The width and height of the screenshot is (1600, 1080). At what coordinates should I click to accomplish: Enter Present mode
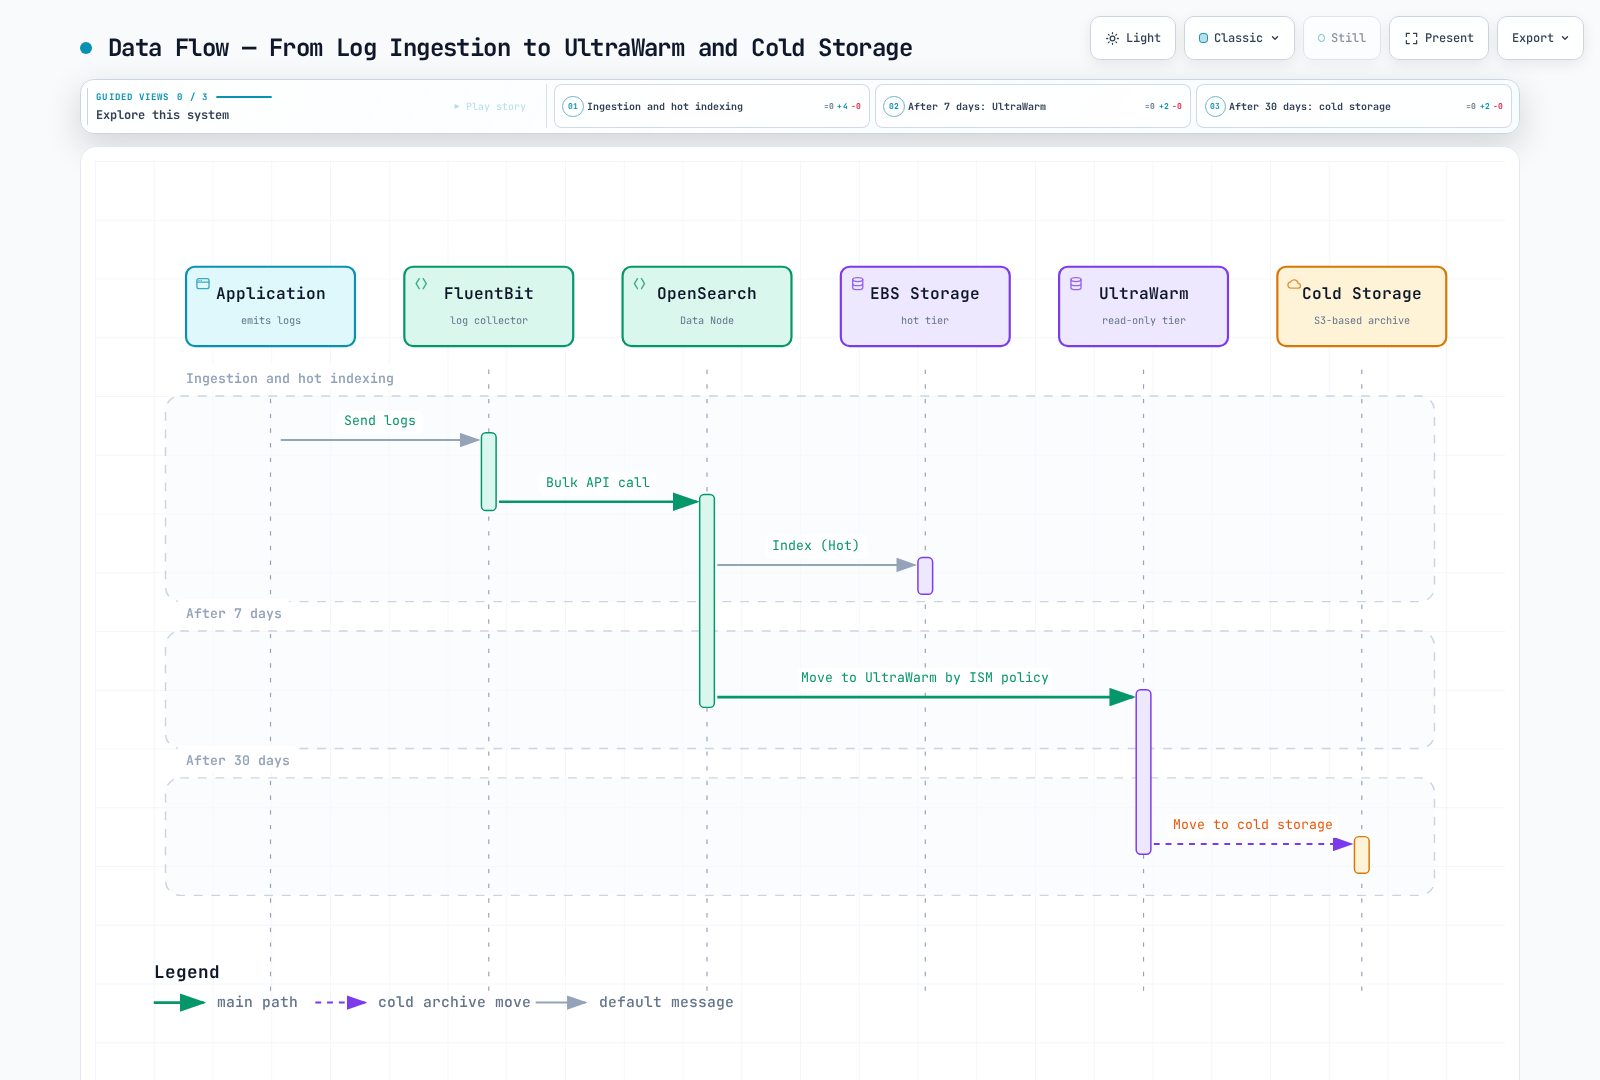click(x=1439, y=38)
